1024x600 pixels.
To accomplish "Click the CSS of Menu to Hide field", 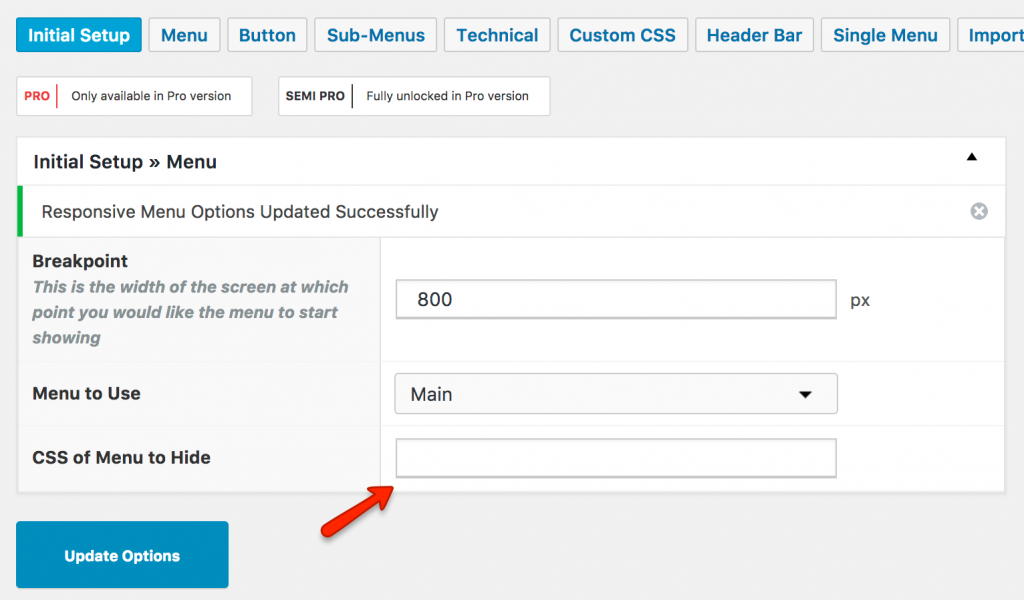I will pyautogui.click(x=615, y=457).
